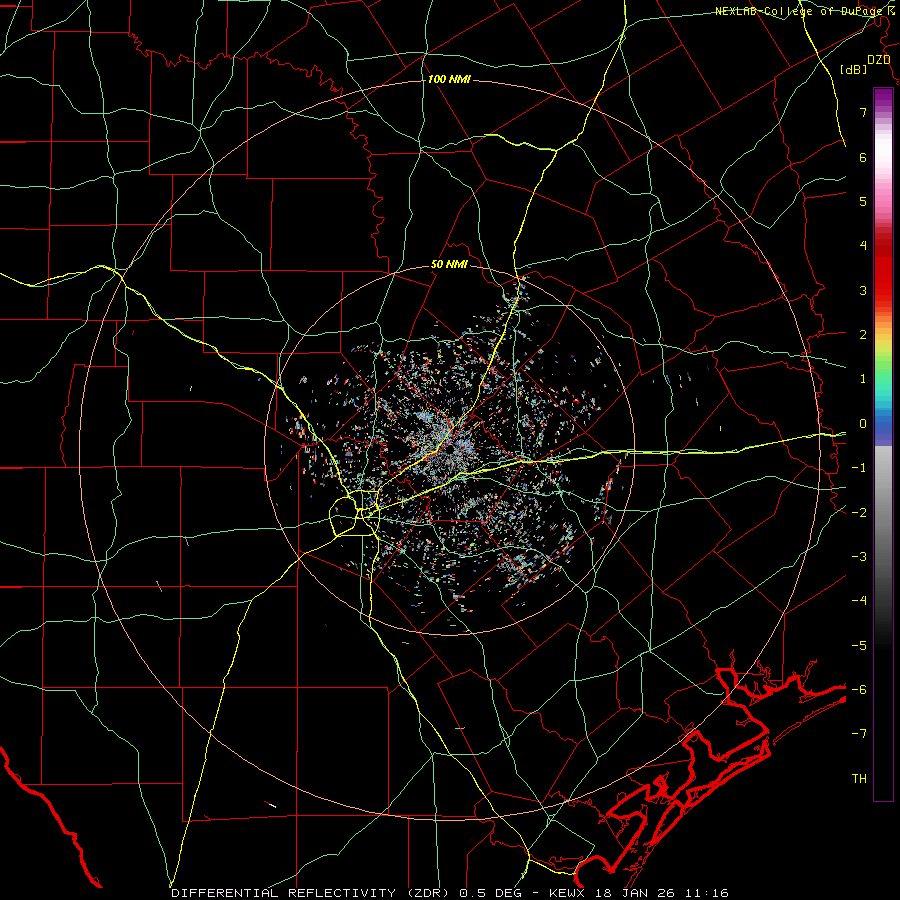Click the -1 tick label on the scale
The width and height of the screenshot is (900, 900).
coord(859,468)
